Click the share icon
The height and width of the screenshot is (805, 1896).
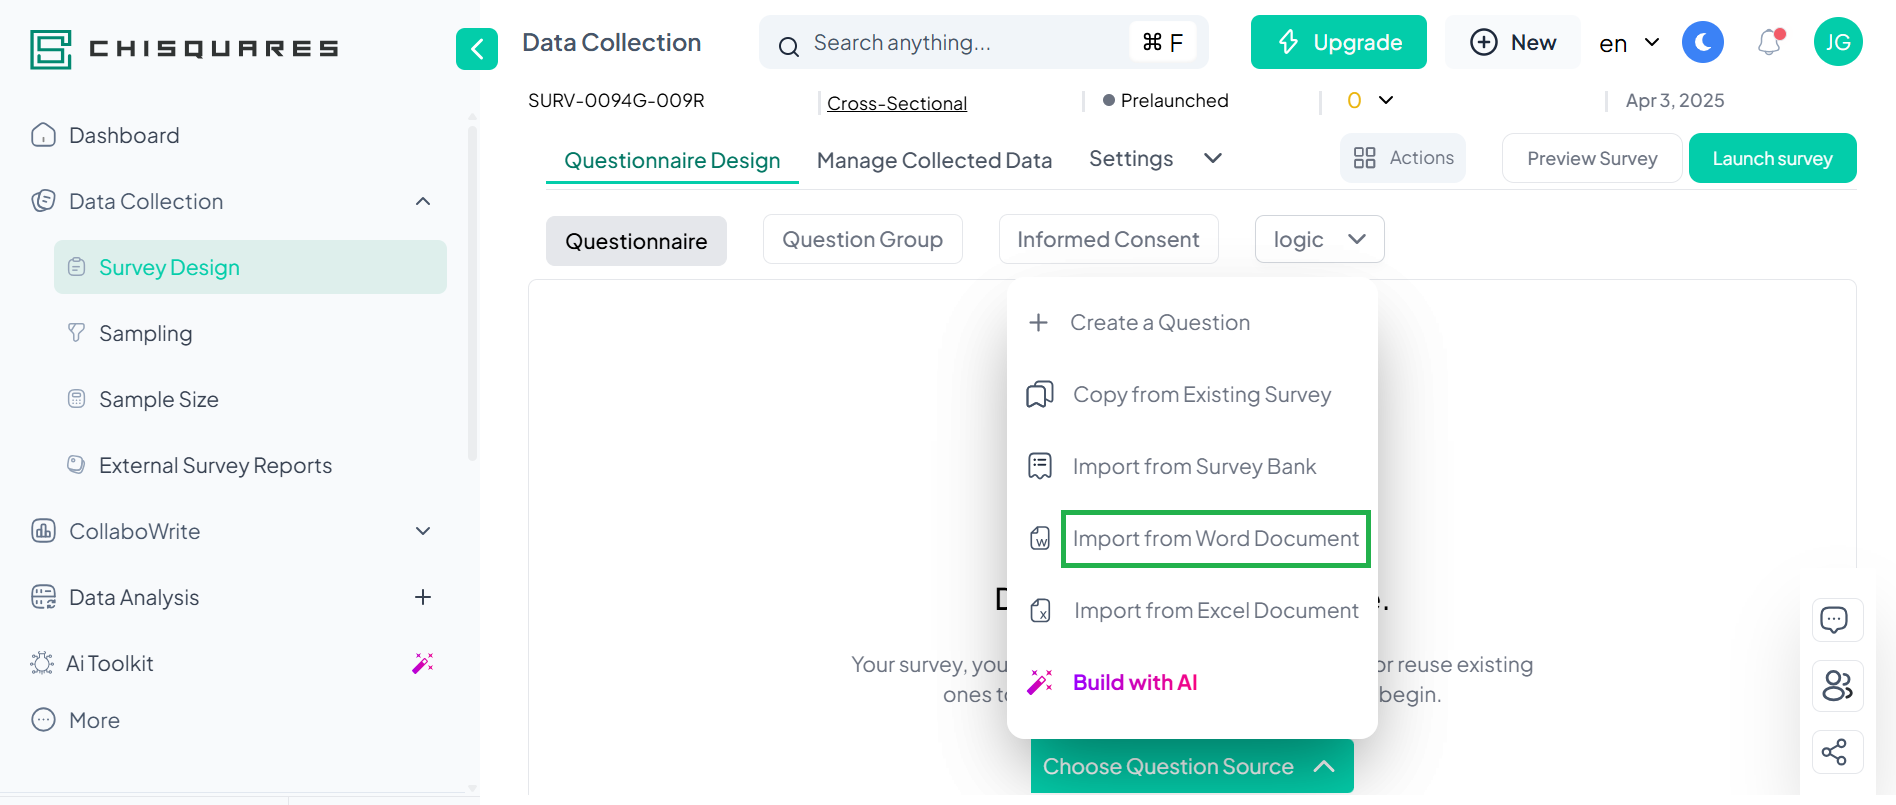point(1838,752)
